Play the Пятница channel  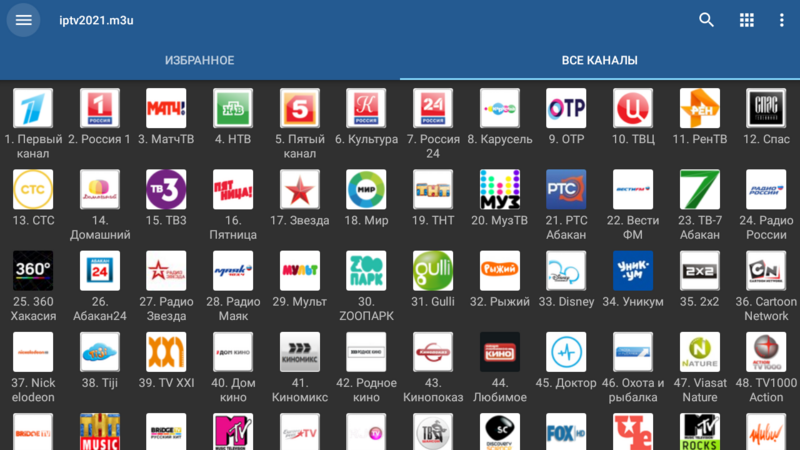coord(233,189)
